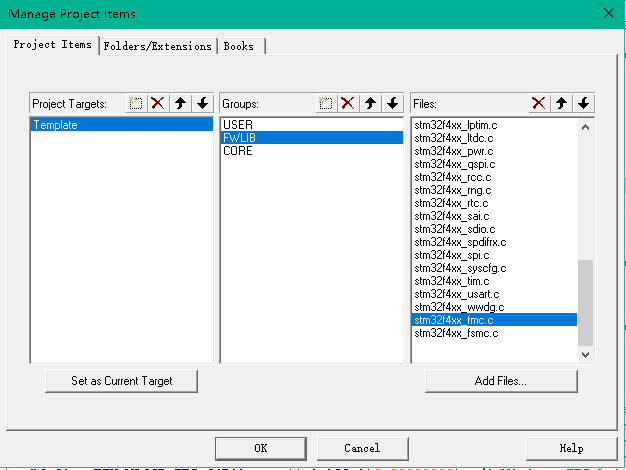Select file stm32f4xx_ltdc.c
This screenshot has width=626, height=470.
tap(494, 138)
